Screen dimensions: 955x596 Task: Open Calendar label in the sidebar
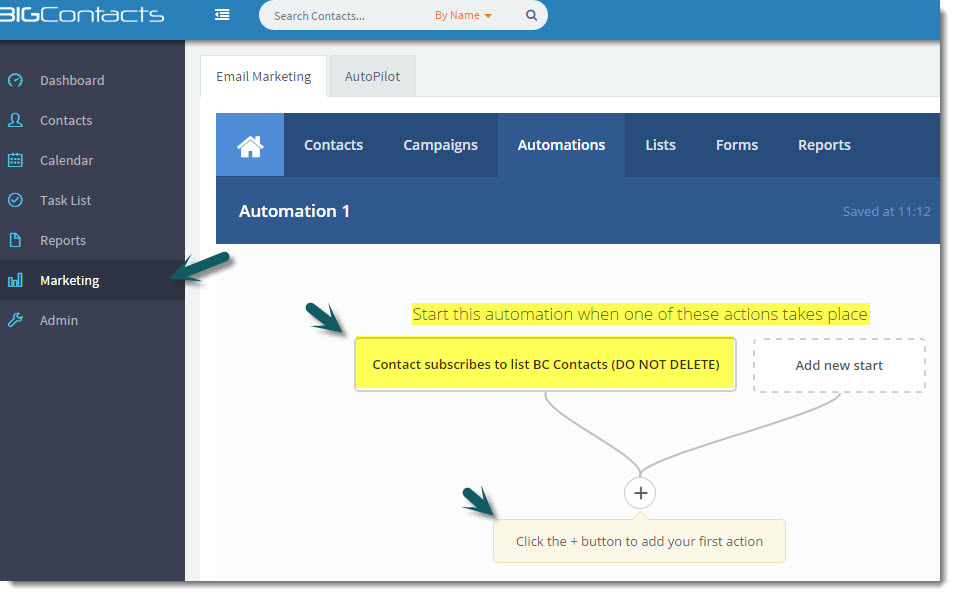click(66, 161)
